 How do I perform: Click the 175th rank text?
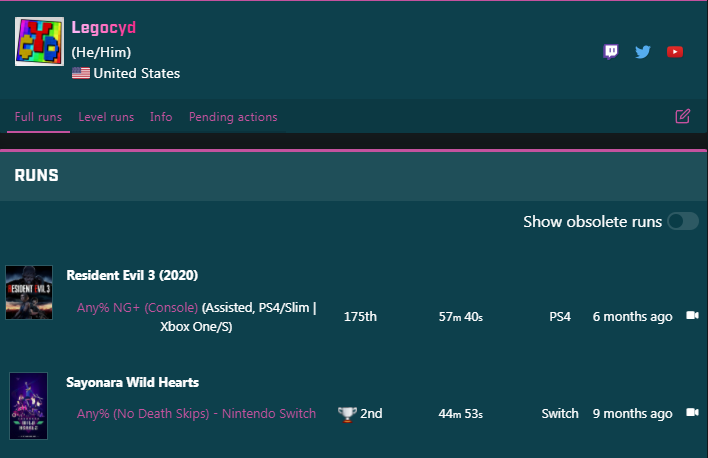coord(360,317)
